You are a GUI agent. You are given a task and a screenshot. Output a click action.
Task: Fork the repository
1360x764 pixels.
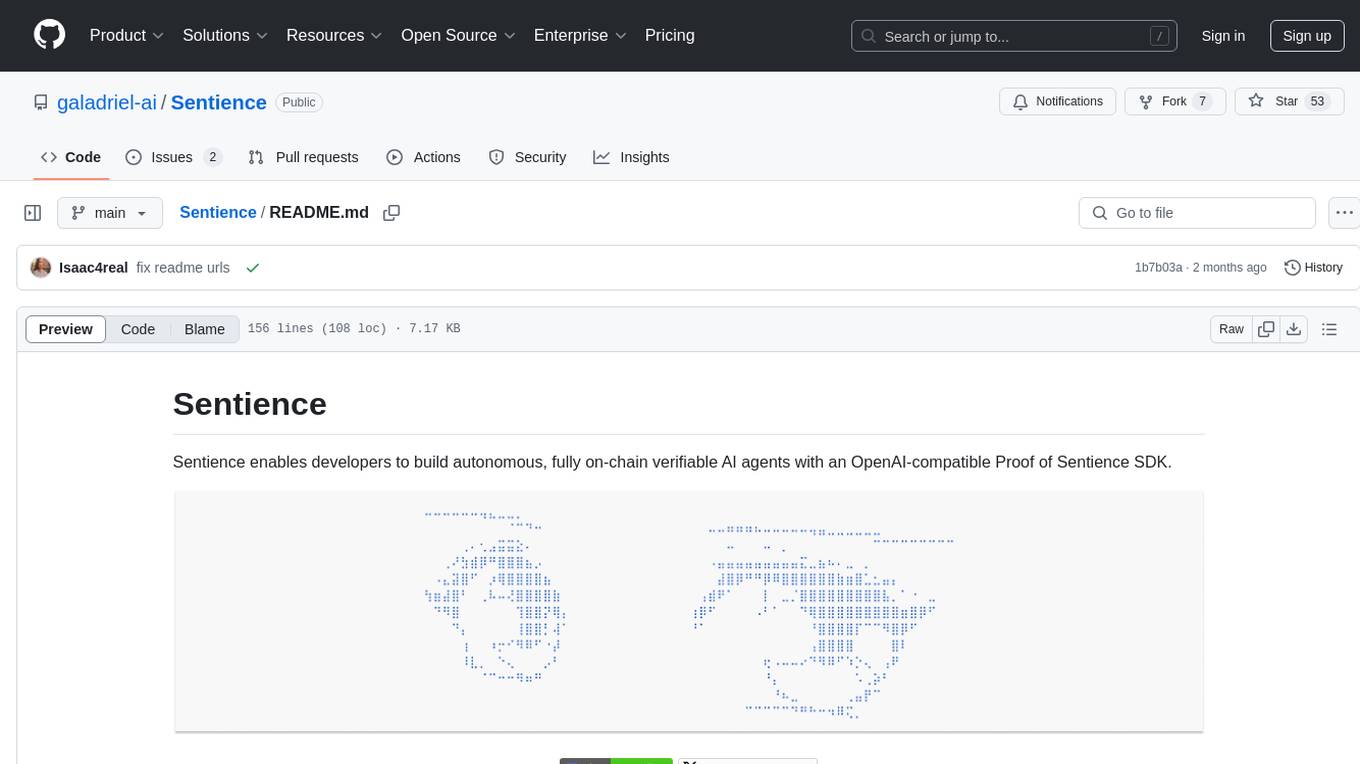(x=1175, y=102)
